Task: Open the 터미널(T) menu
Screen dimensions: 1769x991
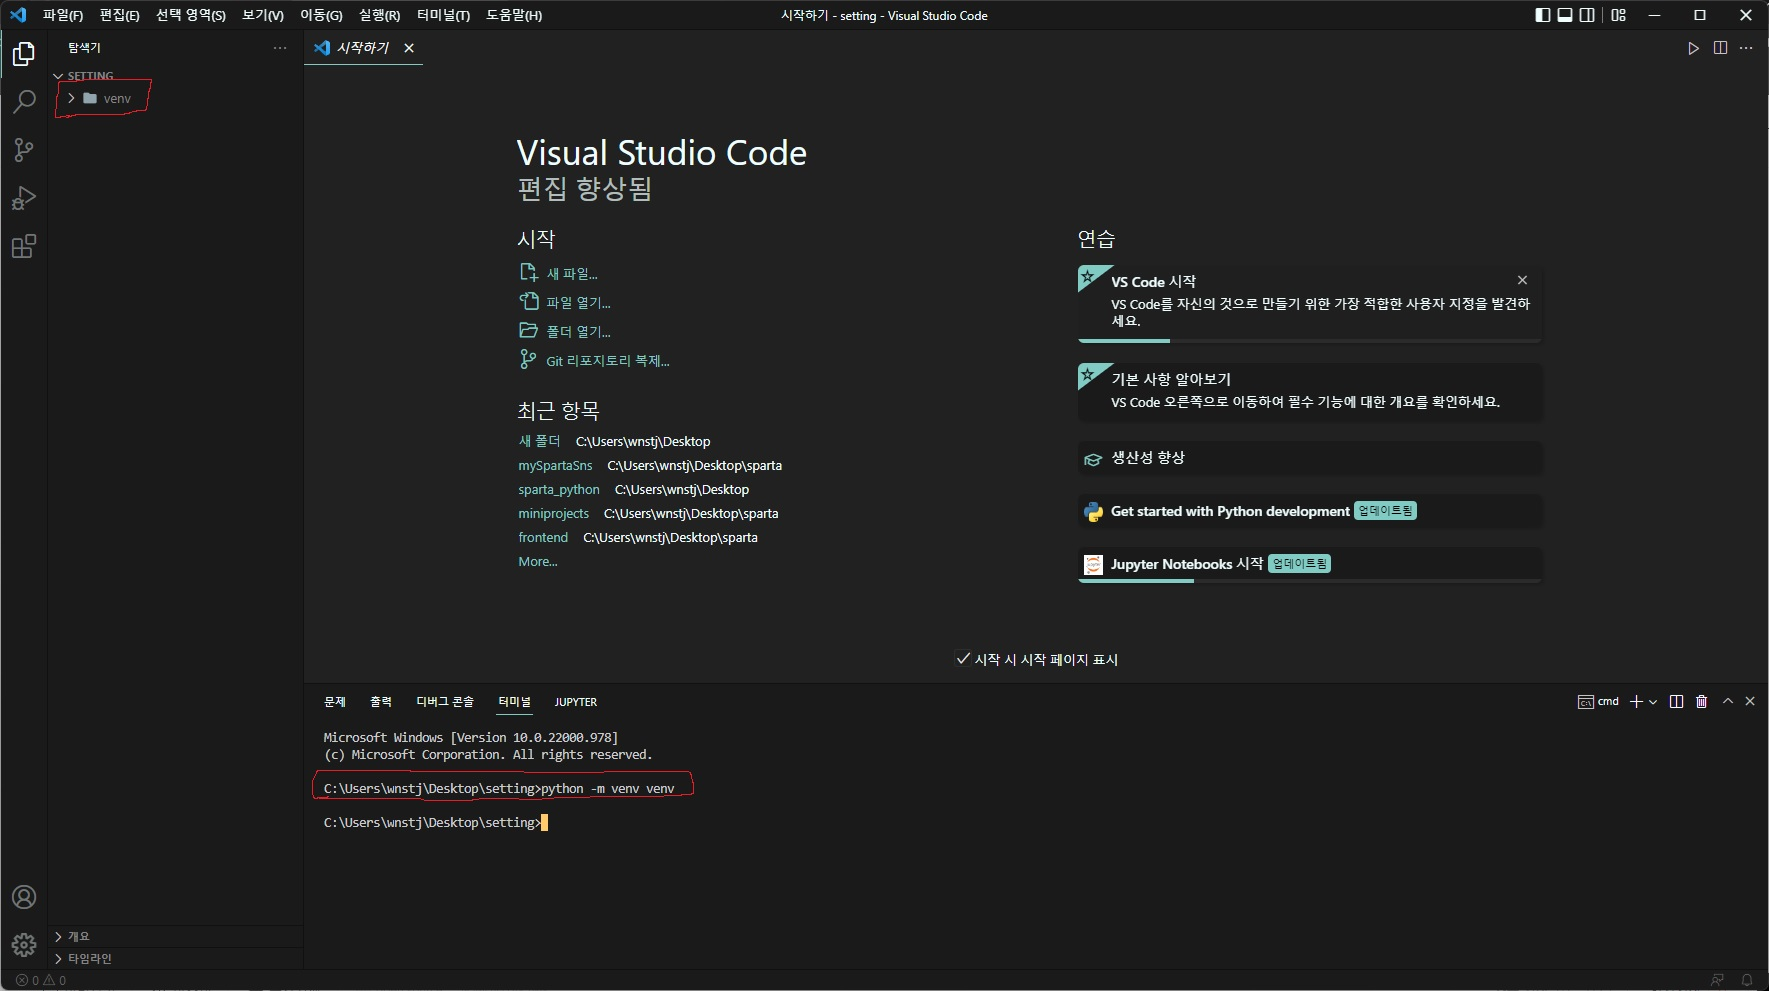Action: point(443,15)
